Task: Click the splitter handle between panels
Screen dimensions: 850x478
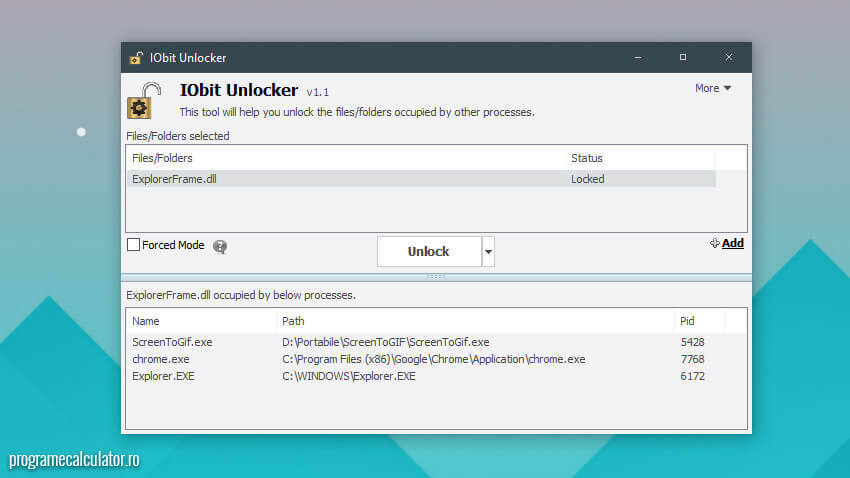Action: 436,276
